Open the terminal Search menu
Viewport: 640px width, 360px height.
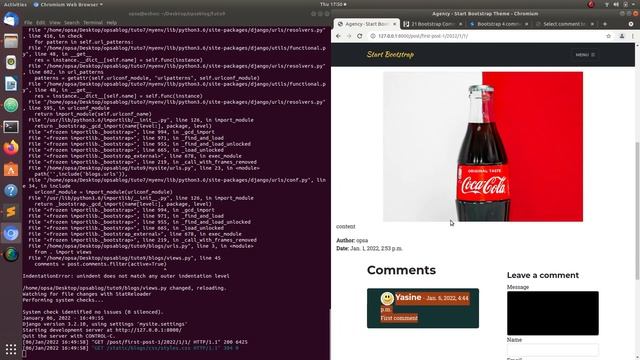coord(71,22)
